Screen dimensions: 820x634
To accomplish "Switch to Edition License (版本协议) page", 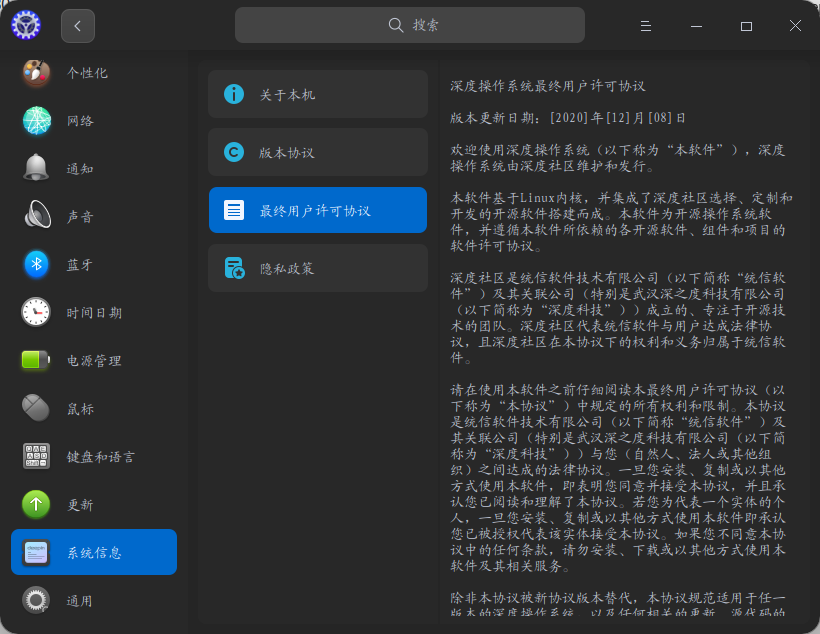I will [317, 153].
